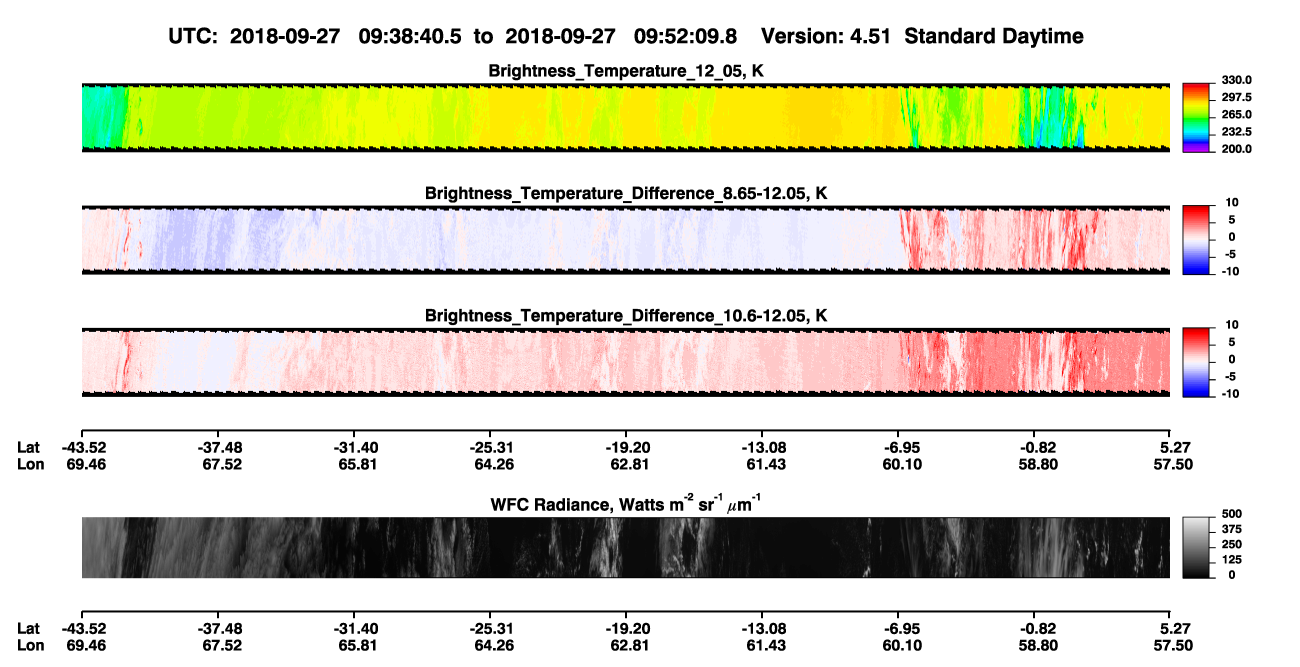1300x667 pixels.
Task: Select the Brightness_Temperature_Difference_8.65-12.05, K title
Action: pyautogui.click(x=626, y=193)
